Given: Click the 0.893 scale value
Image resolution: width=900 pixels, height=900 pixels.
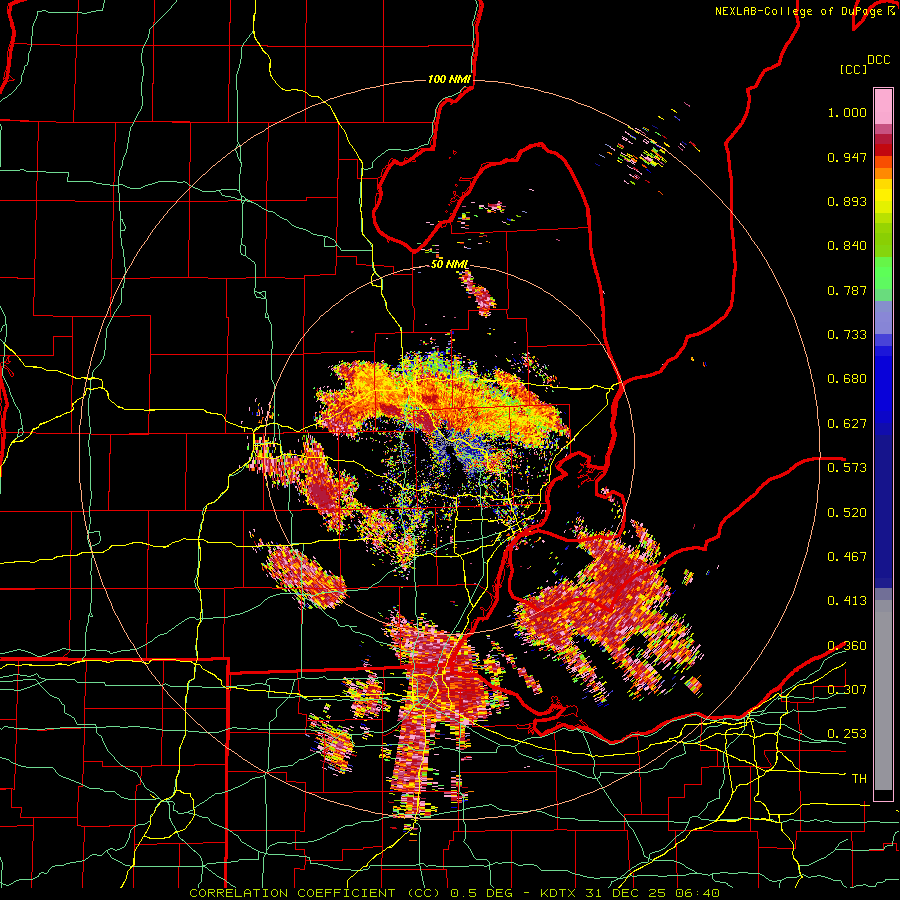Looking at the screenshot, I should pyautogui.click(x=847, y=201).
